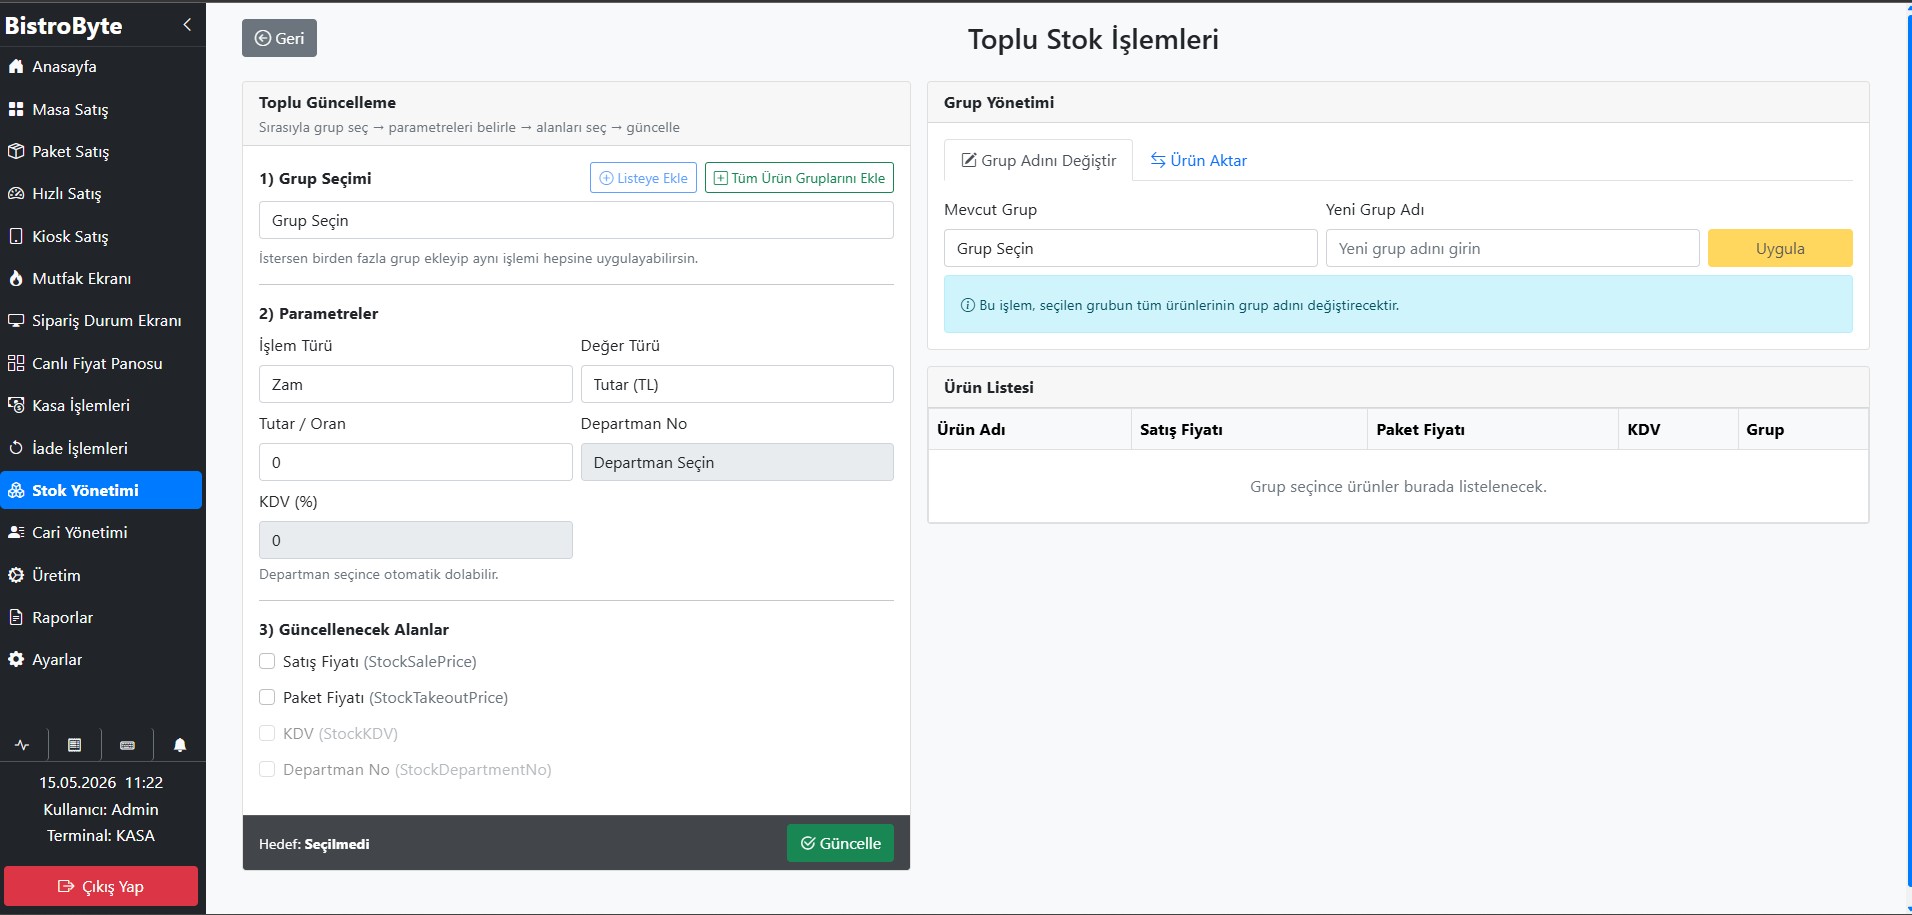The width and height of the screenshot is (1912, 915).
Task: Click BistroByte logo text
Action: [64, 26]
